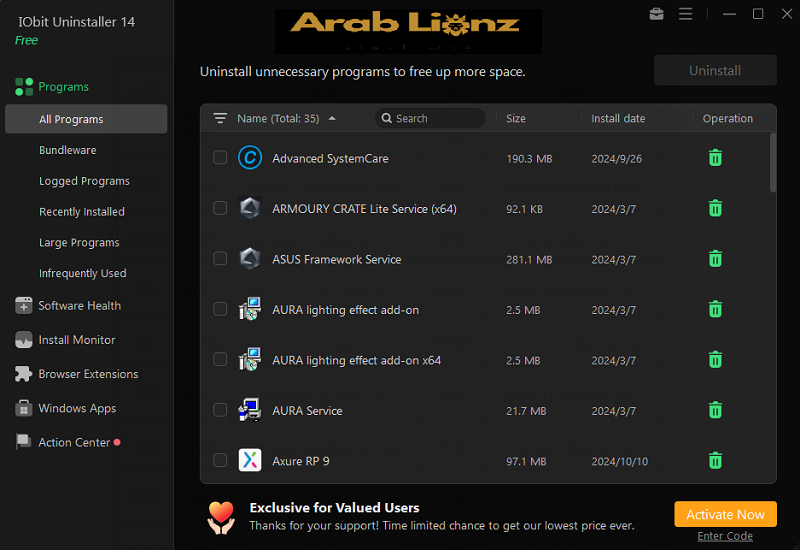This screenshot has width=800, height=550.
Task: Open Browser Extensions section
Action: (x=88, y=374)
